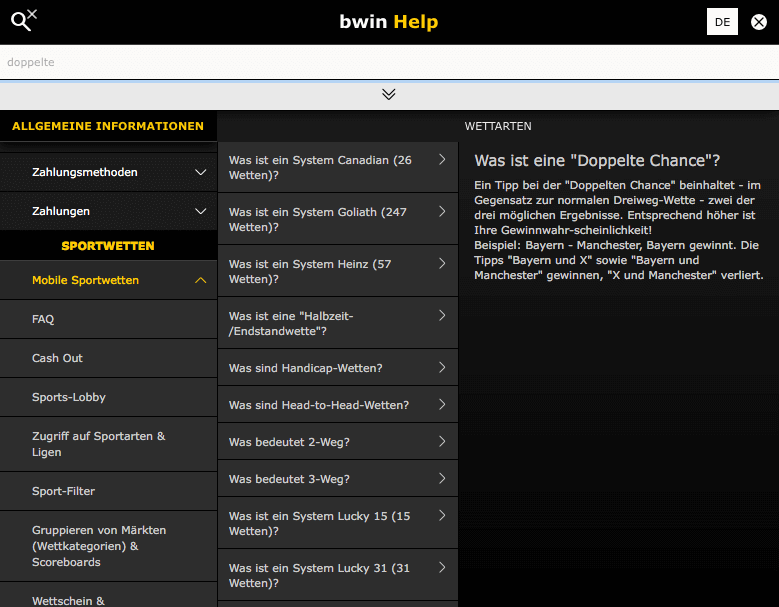
Task: Click arrow beside 3-Weg question
Action: coord(442,478)
